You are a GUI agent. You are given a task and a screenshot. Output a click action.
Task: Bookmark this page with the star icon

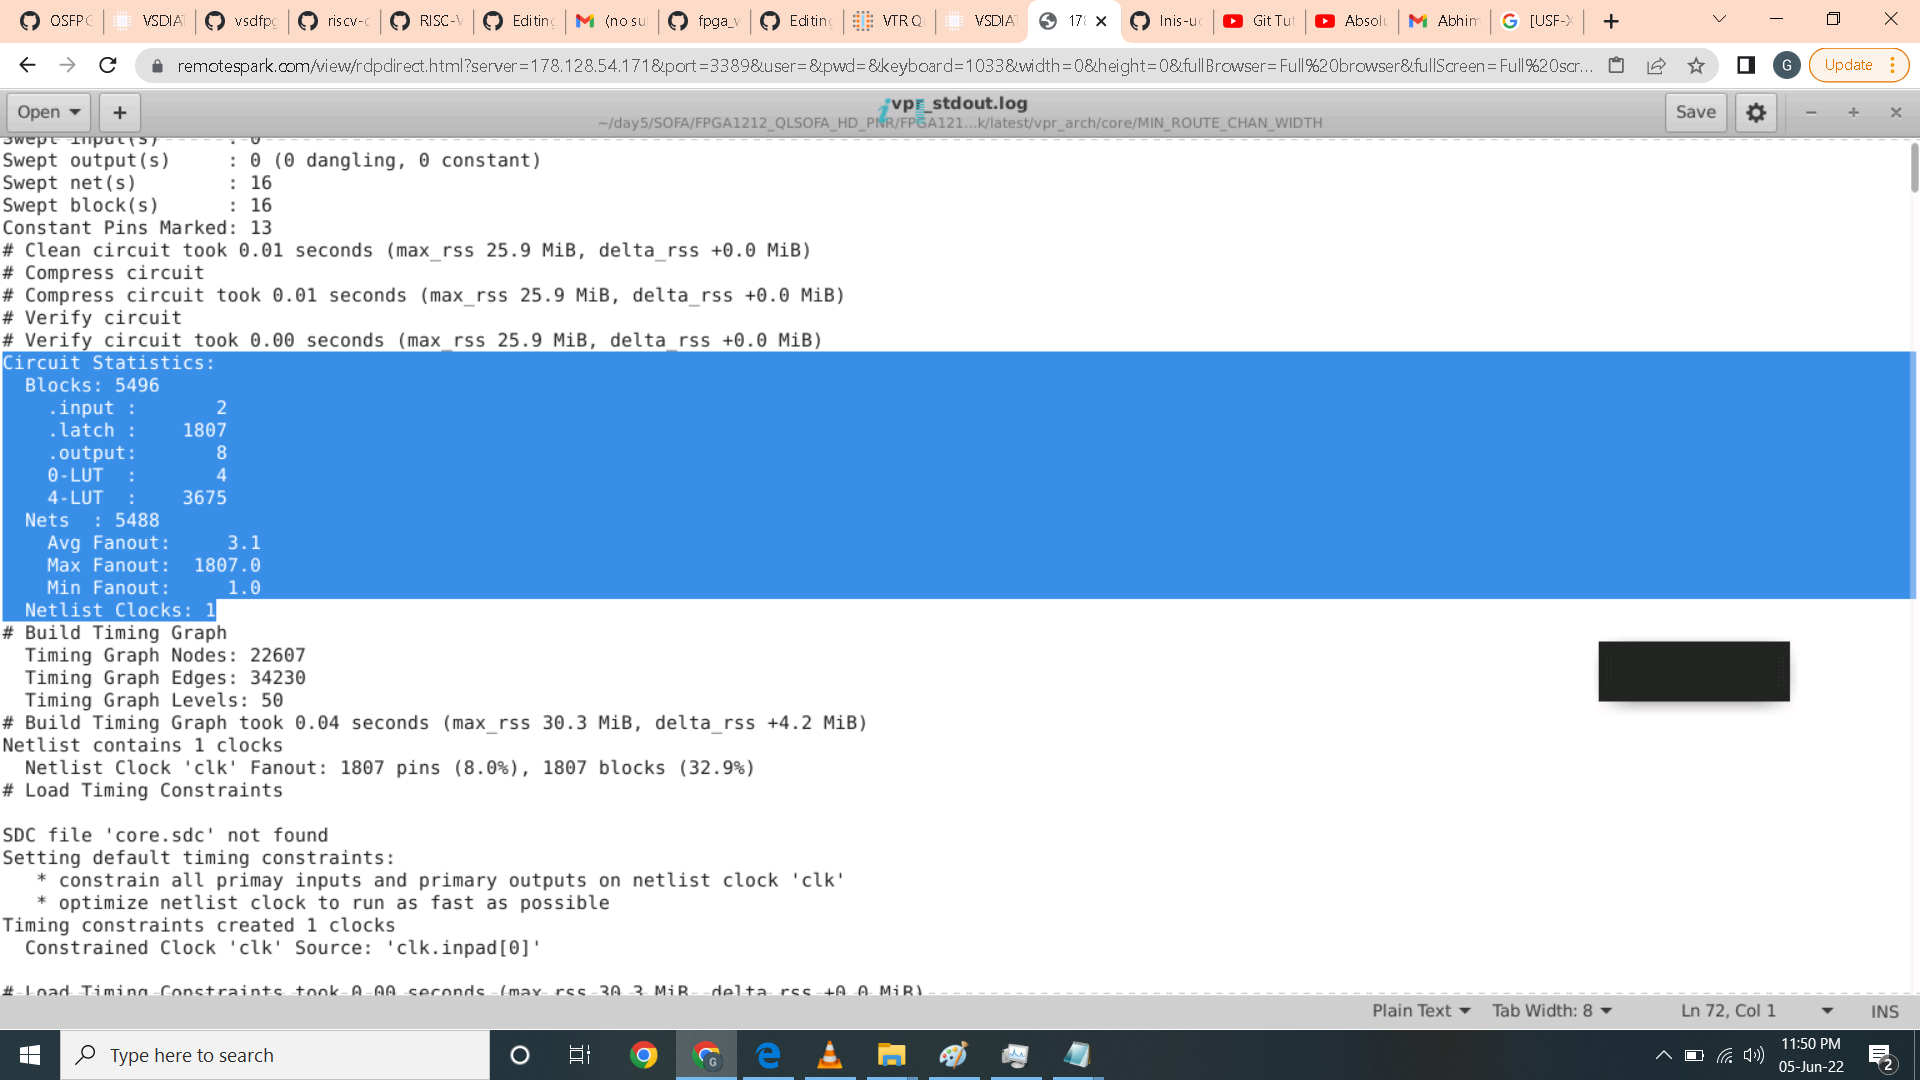tap(1696, 65)
